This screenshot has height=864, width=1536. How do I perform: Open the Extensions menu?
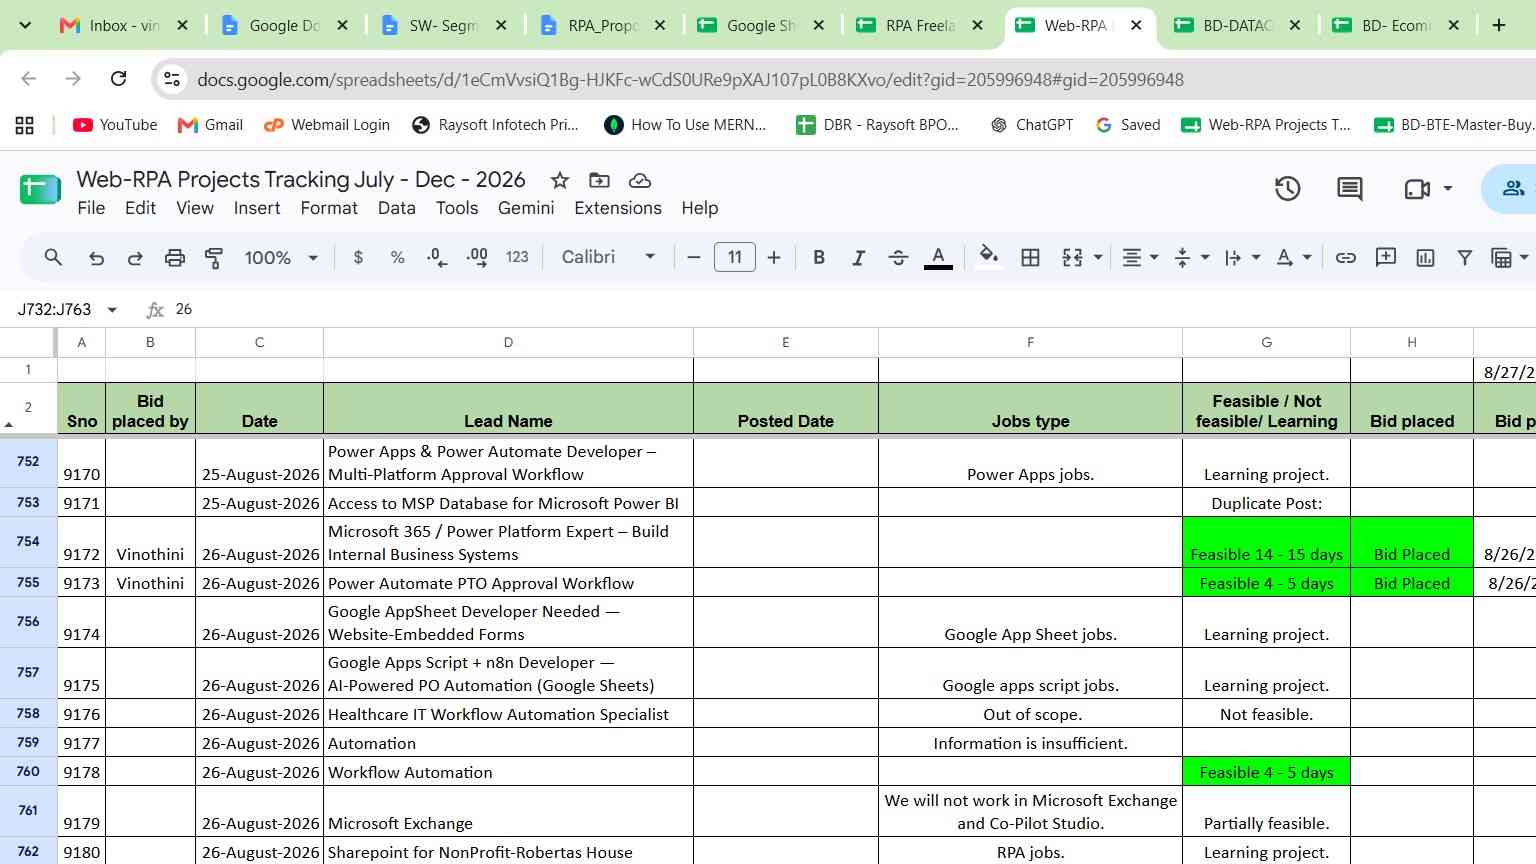tap(618, 208)
